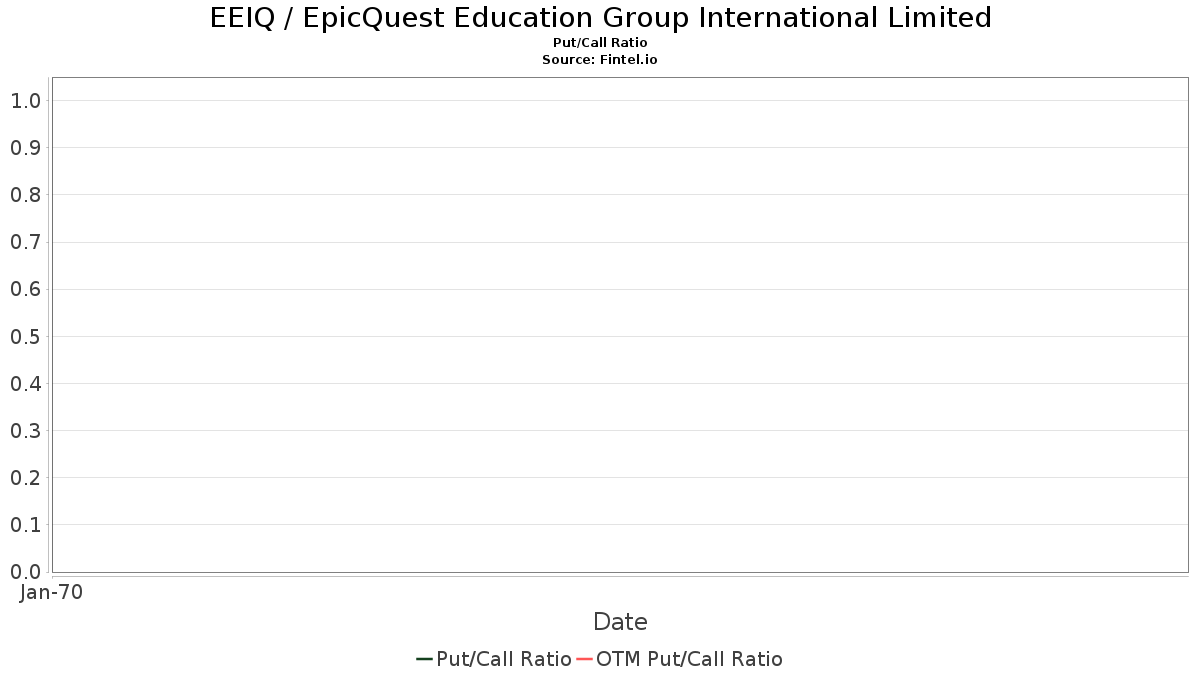Image resolution: width=1200 pixels, height=675 pixels.
Task: Click the 0.6 y-axis label
Action: click(x=26, y=289)
